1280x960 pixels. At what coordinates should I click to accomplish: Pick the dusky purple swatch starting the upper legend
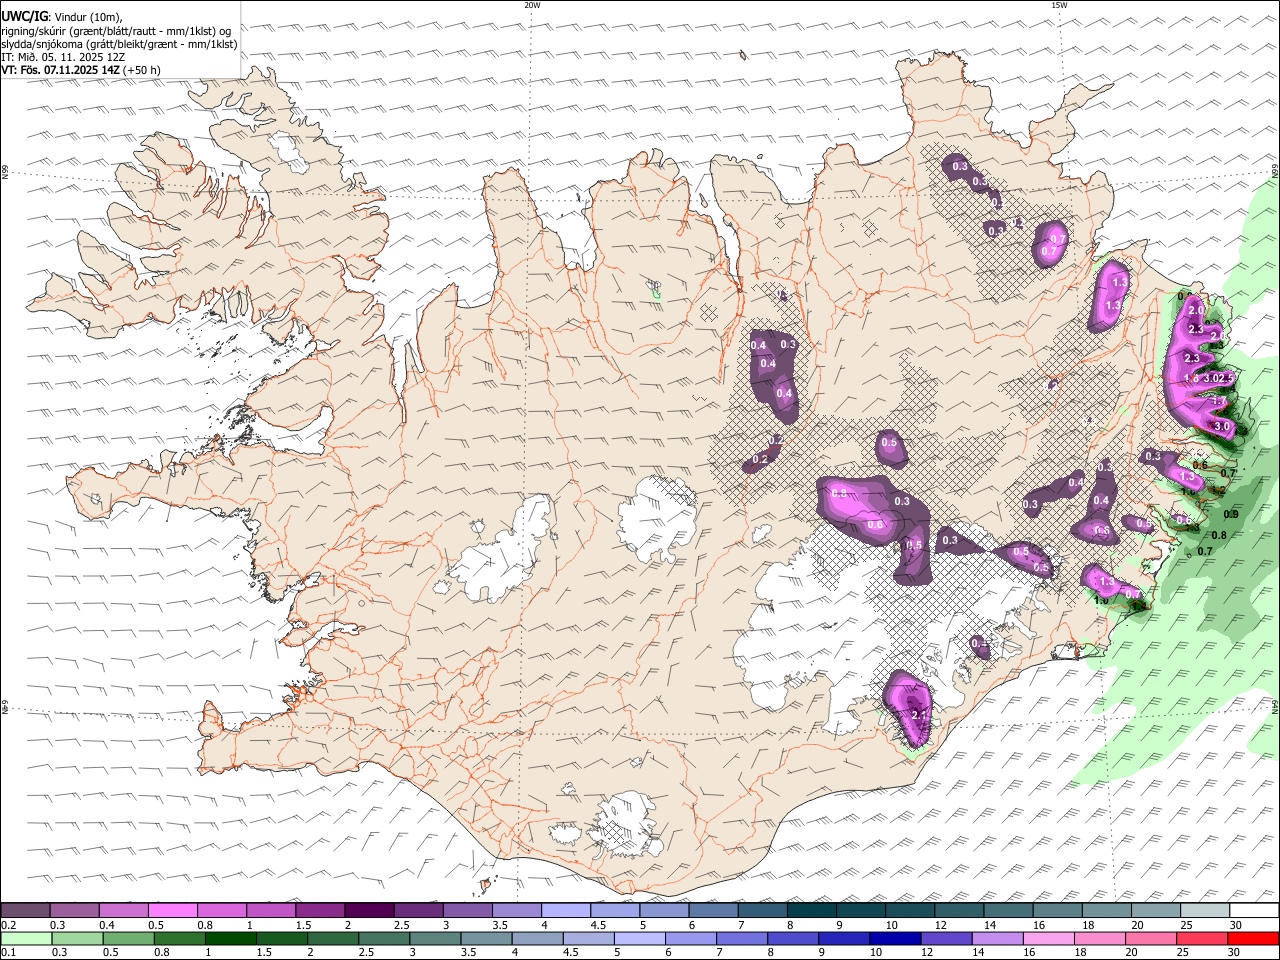coord(26,910)
